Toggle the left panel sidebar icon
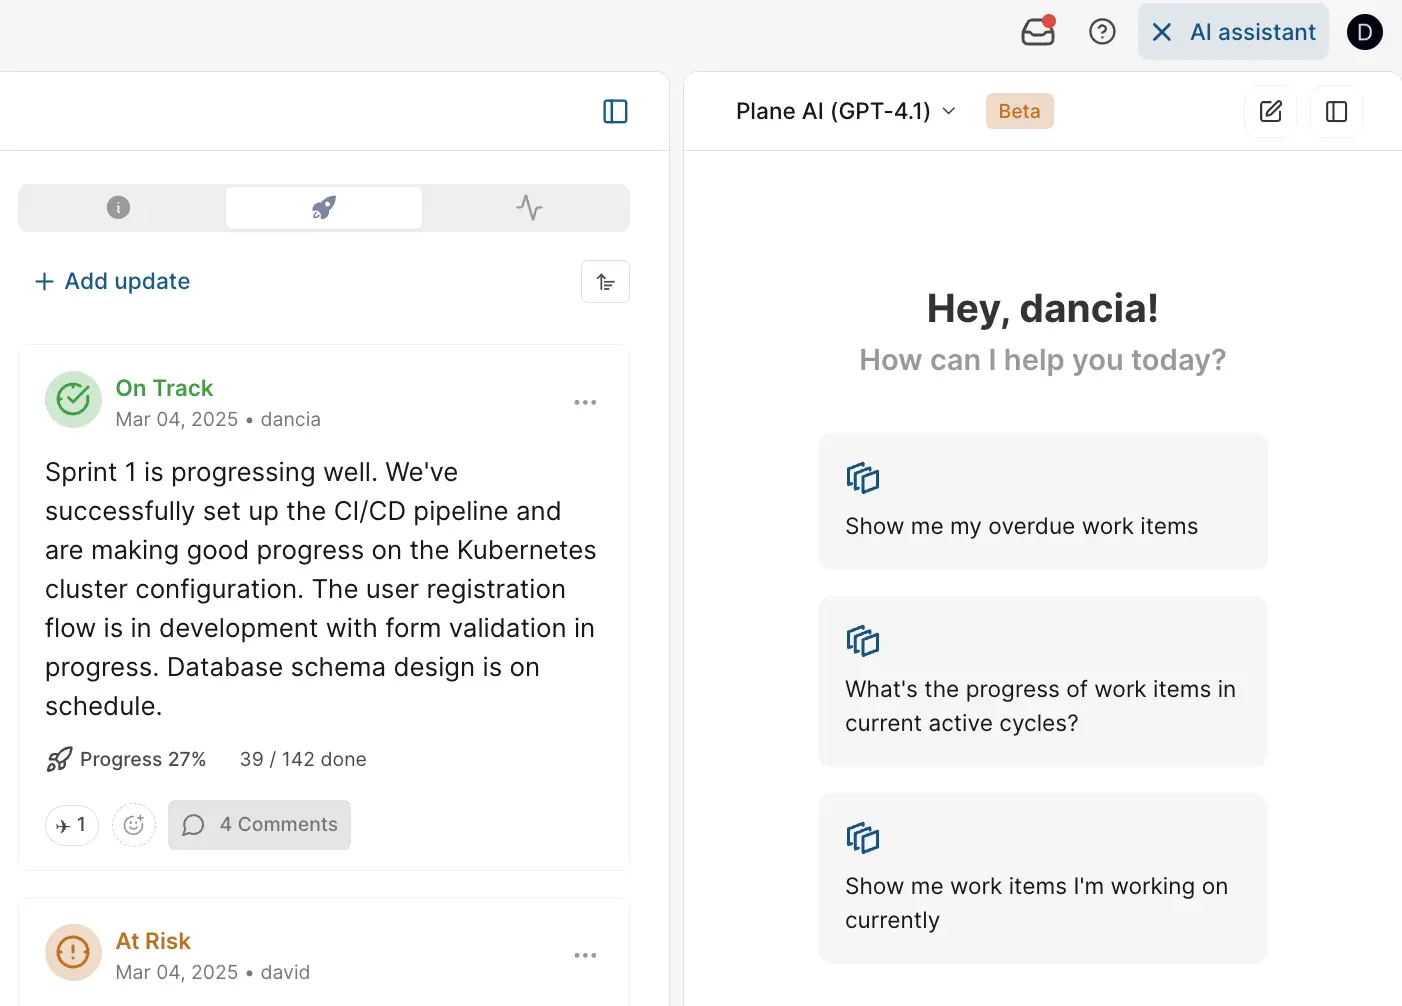1402x1006 pixels. click(615, 111)
